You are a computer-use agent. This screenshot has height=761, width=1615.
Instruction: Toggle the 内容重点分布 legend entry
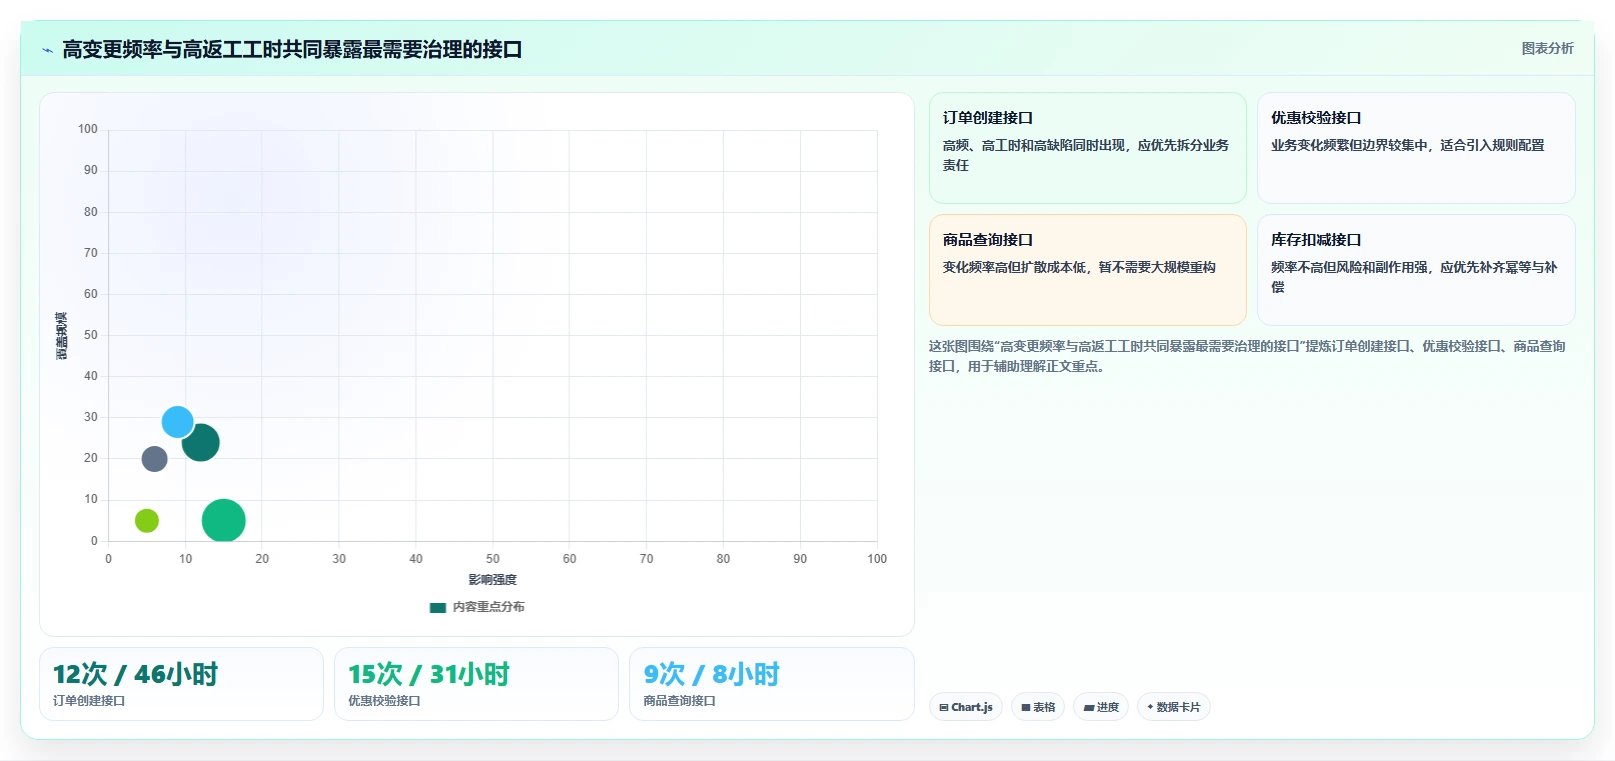[477, 607]
